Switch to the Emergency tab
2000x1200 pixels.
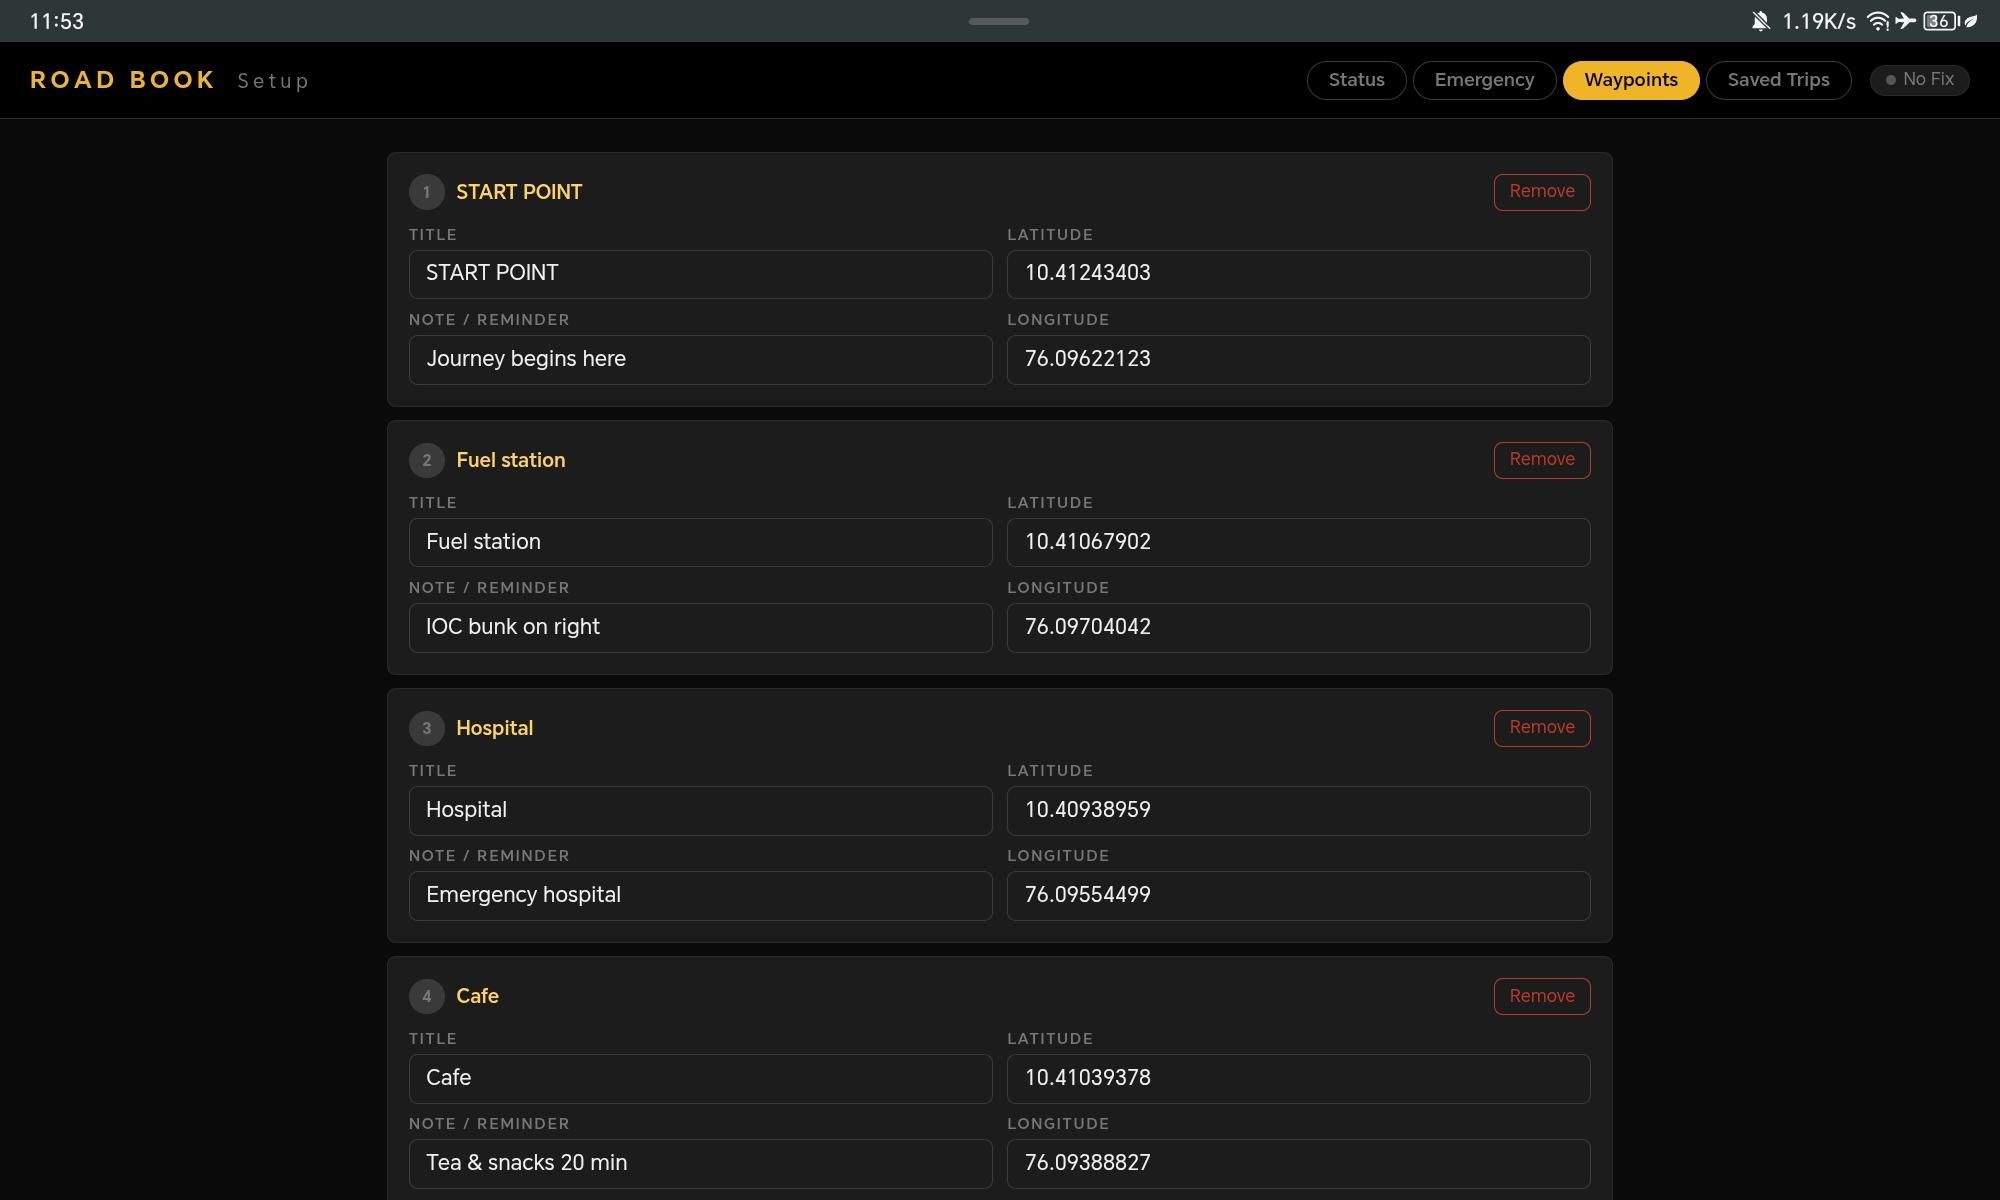click(1484, 80)
